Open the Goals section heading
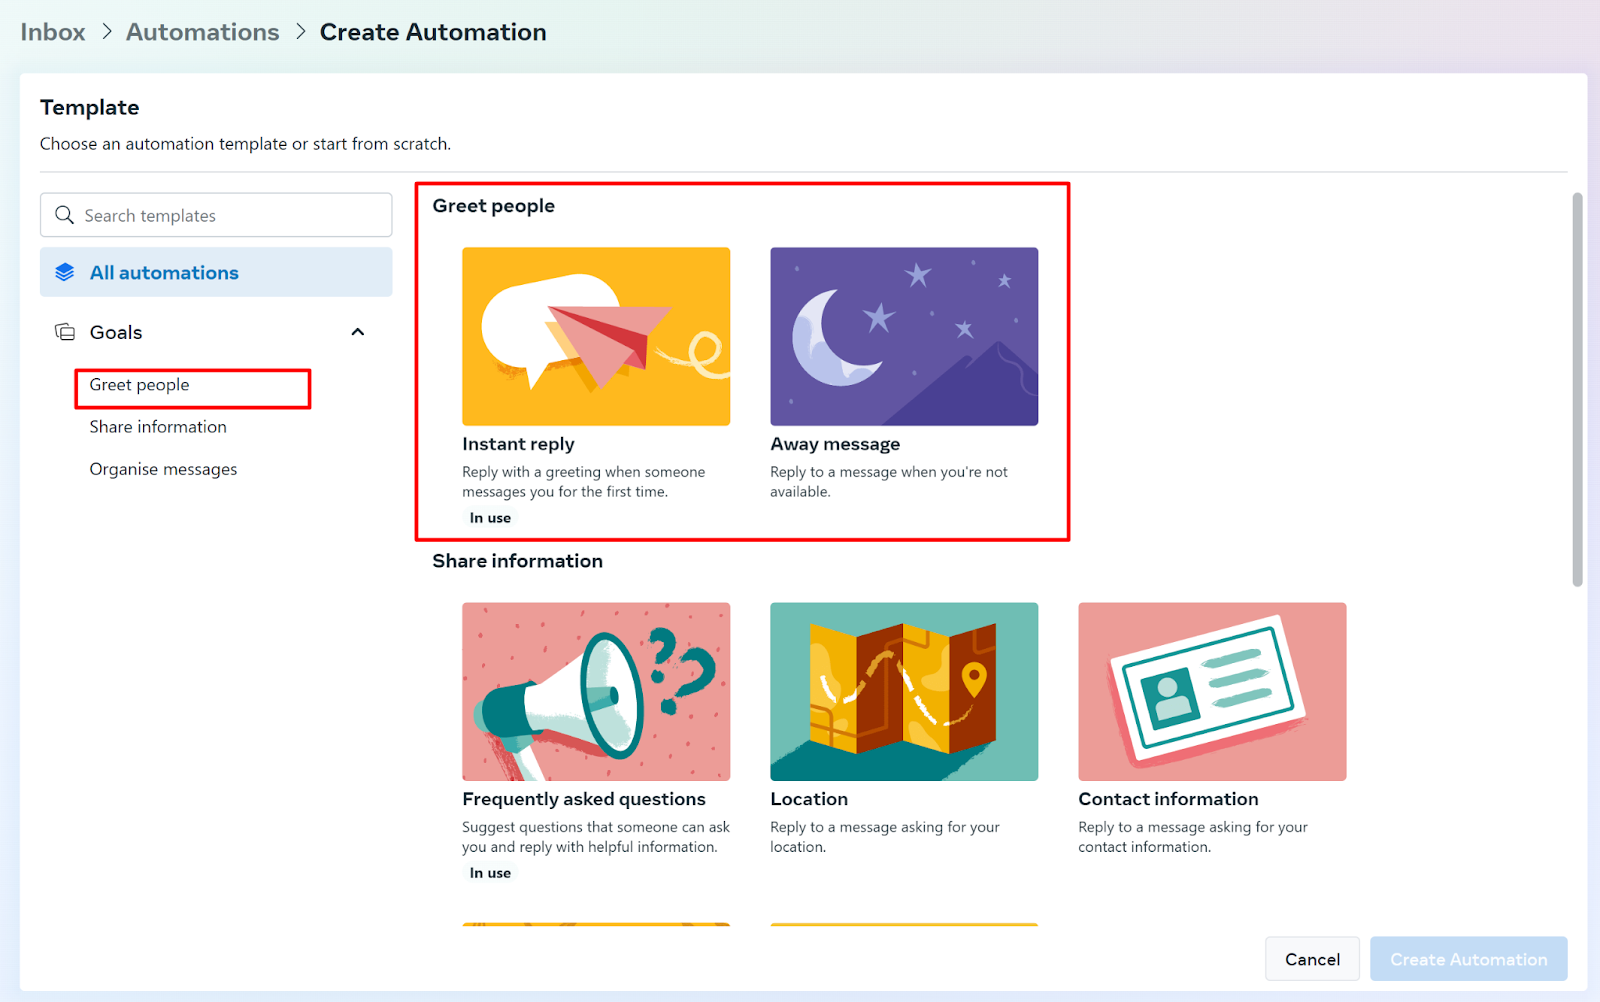 (116, 332)
